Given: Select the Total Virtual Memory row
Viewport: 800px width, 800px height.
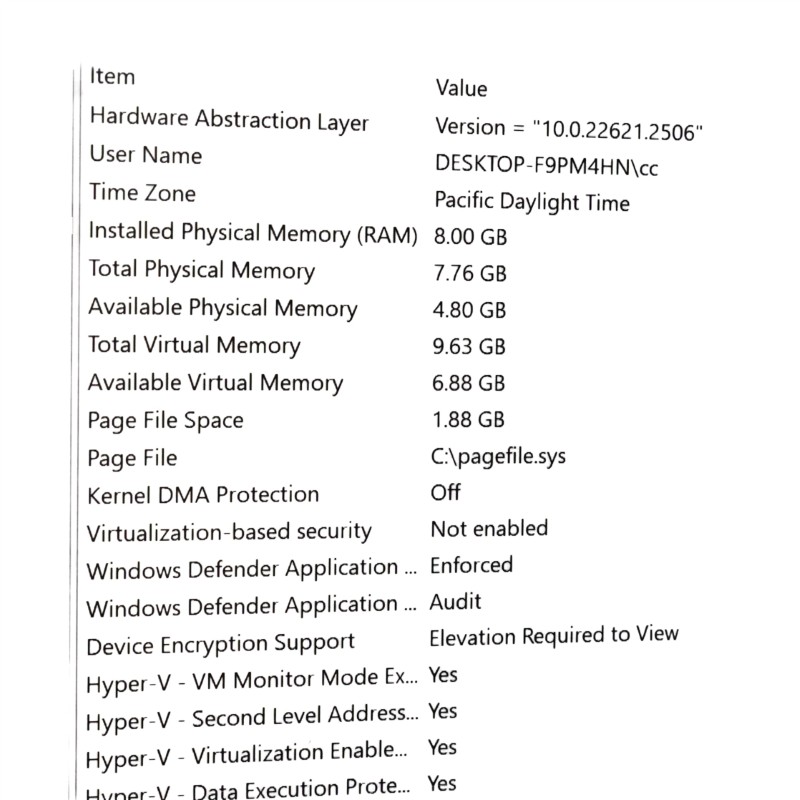Looking at the screenshot, I should 194,346.
